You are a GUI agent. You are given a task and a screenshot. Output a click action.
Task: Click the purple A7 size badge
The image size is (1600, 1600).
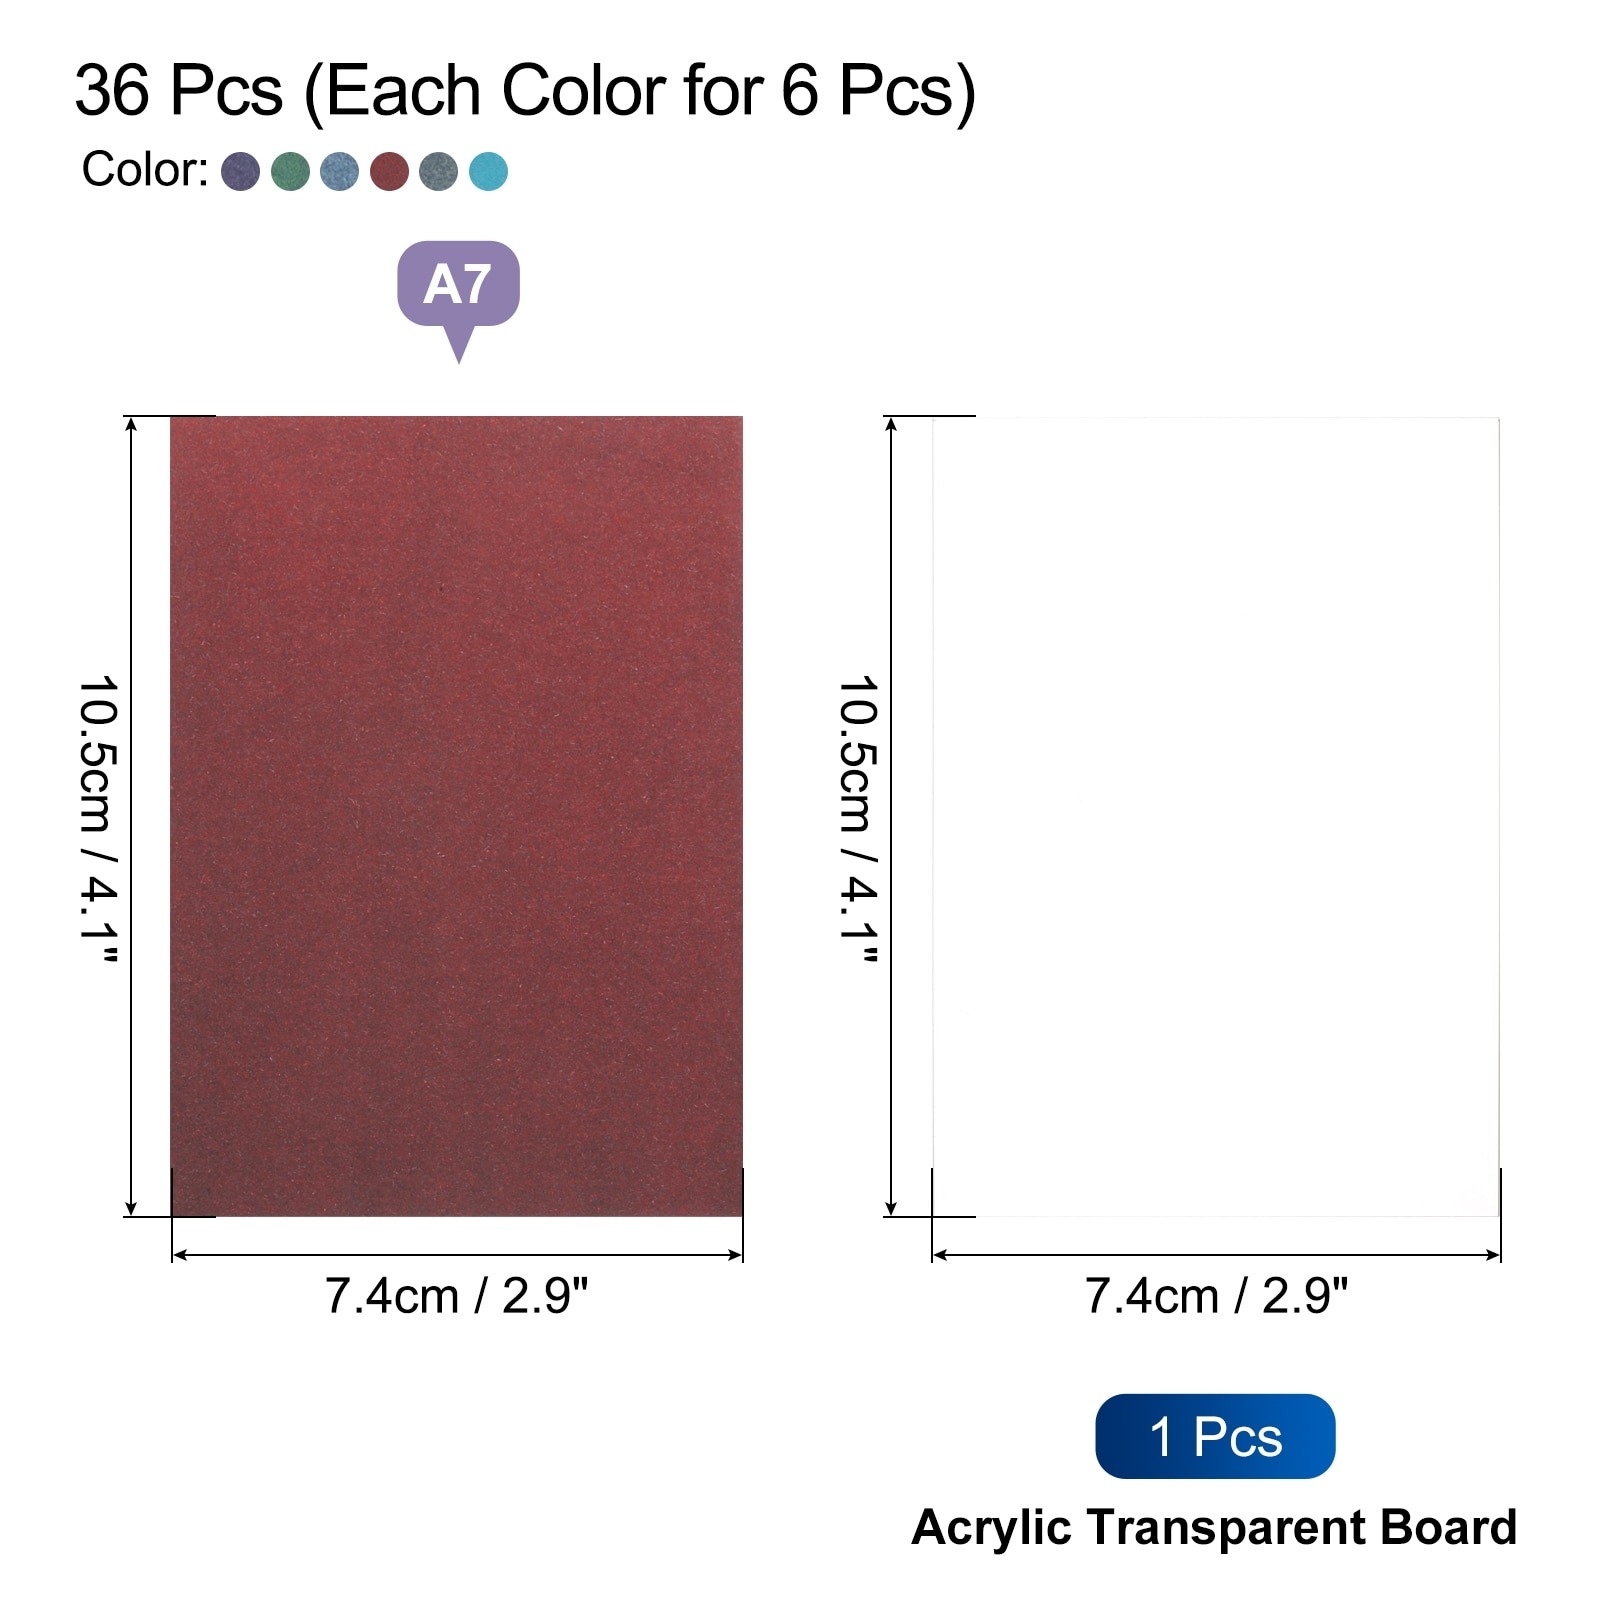tap(458, 285)
